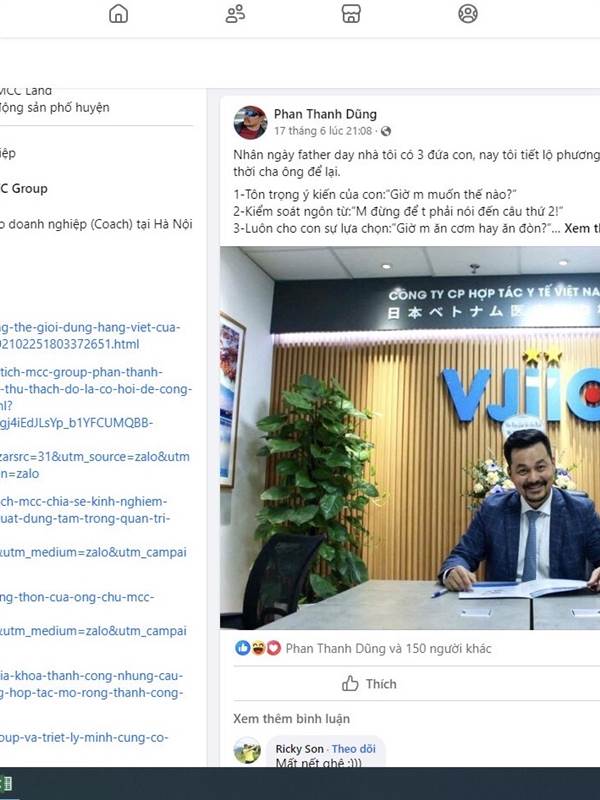Viewport: 600px width, 800px height.
Task: Click Theo dõi next to Ricky Son
Action: click(x=353, y=748)
